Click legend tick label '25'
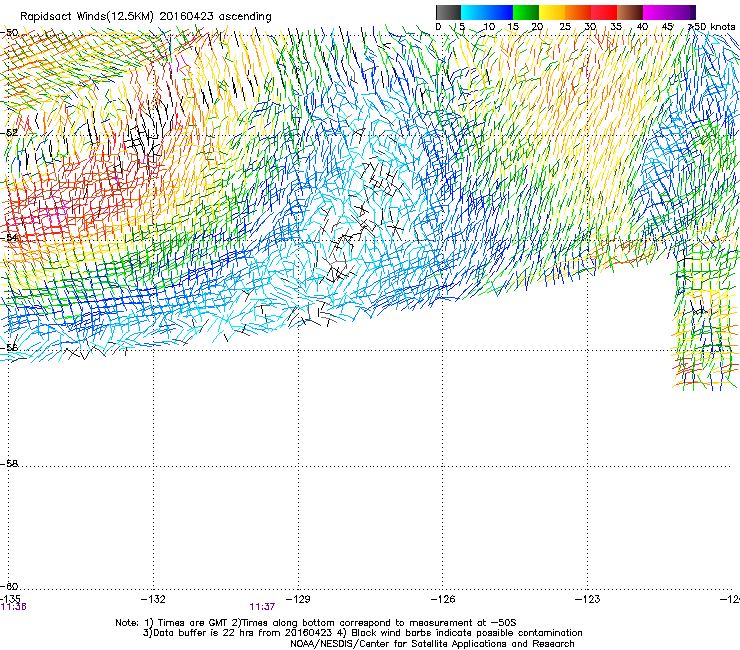740x650 pixels. click(x=565, y=27)
